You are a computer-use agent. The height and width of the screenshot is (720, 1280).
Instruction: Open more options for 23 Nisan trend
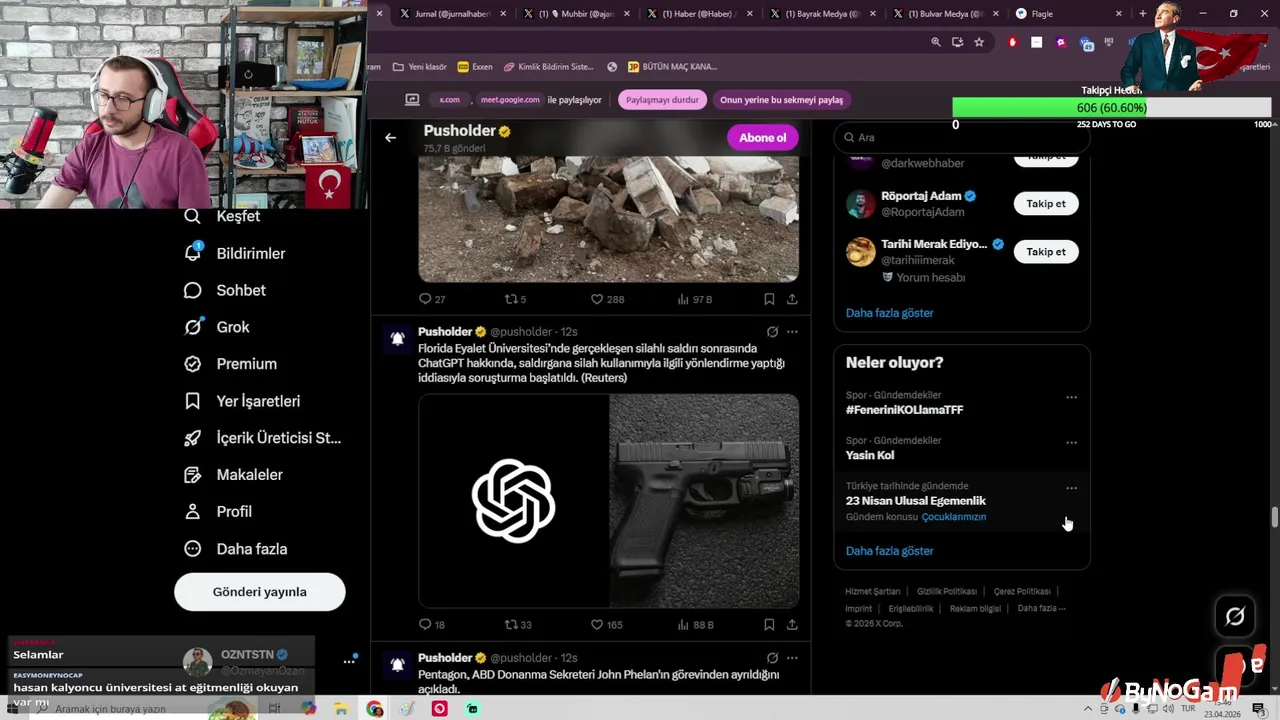[x=1071, y=488]
